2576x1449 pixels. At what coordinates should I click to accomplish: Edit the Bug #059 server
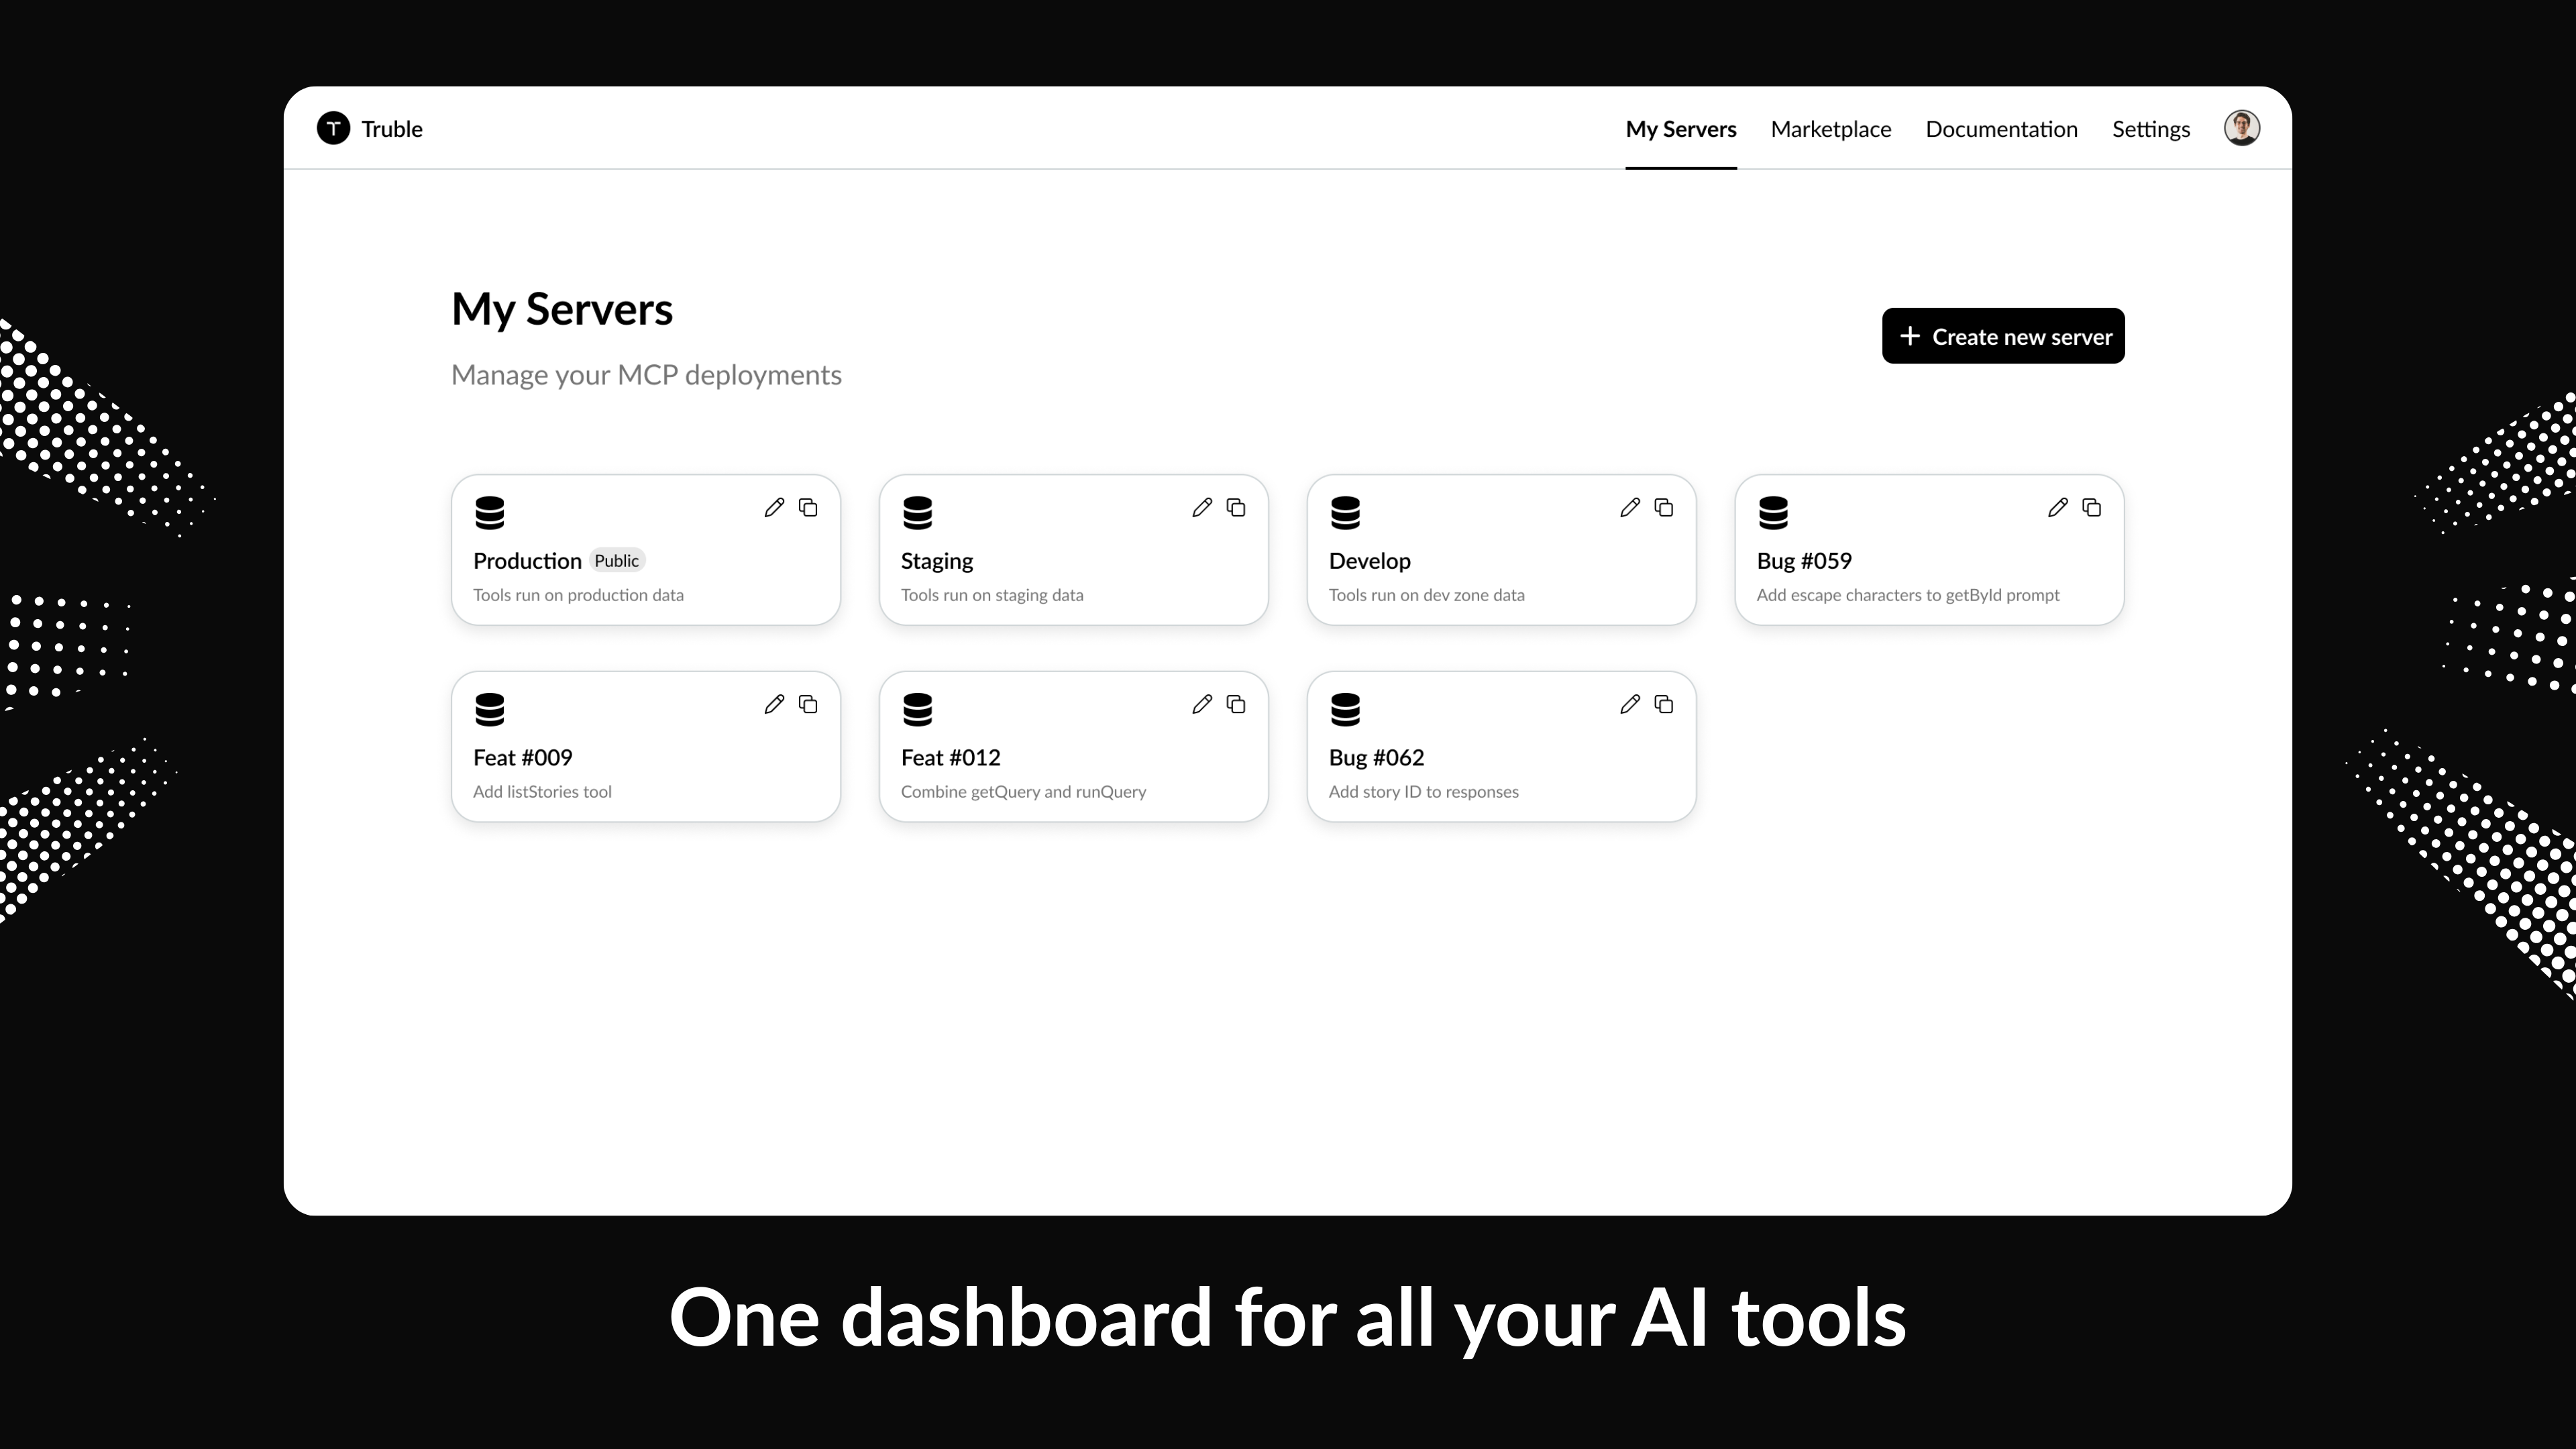[2058, 508]
